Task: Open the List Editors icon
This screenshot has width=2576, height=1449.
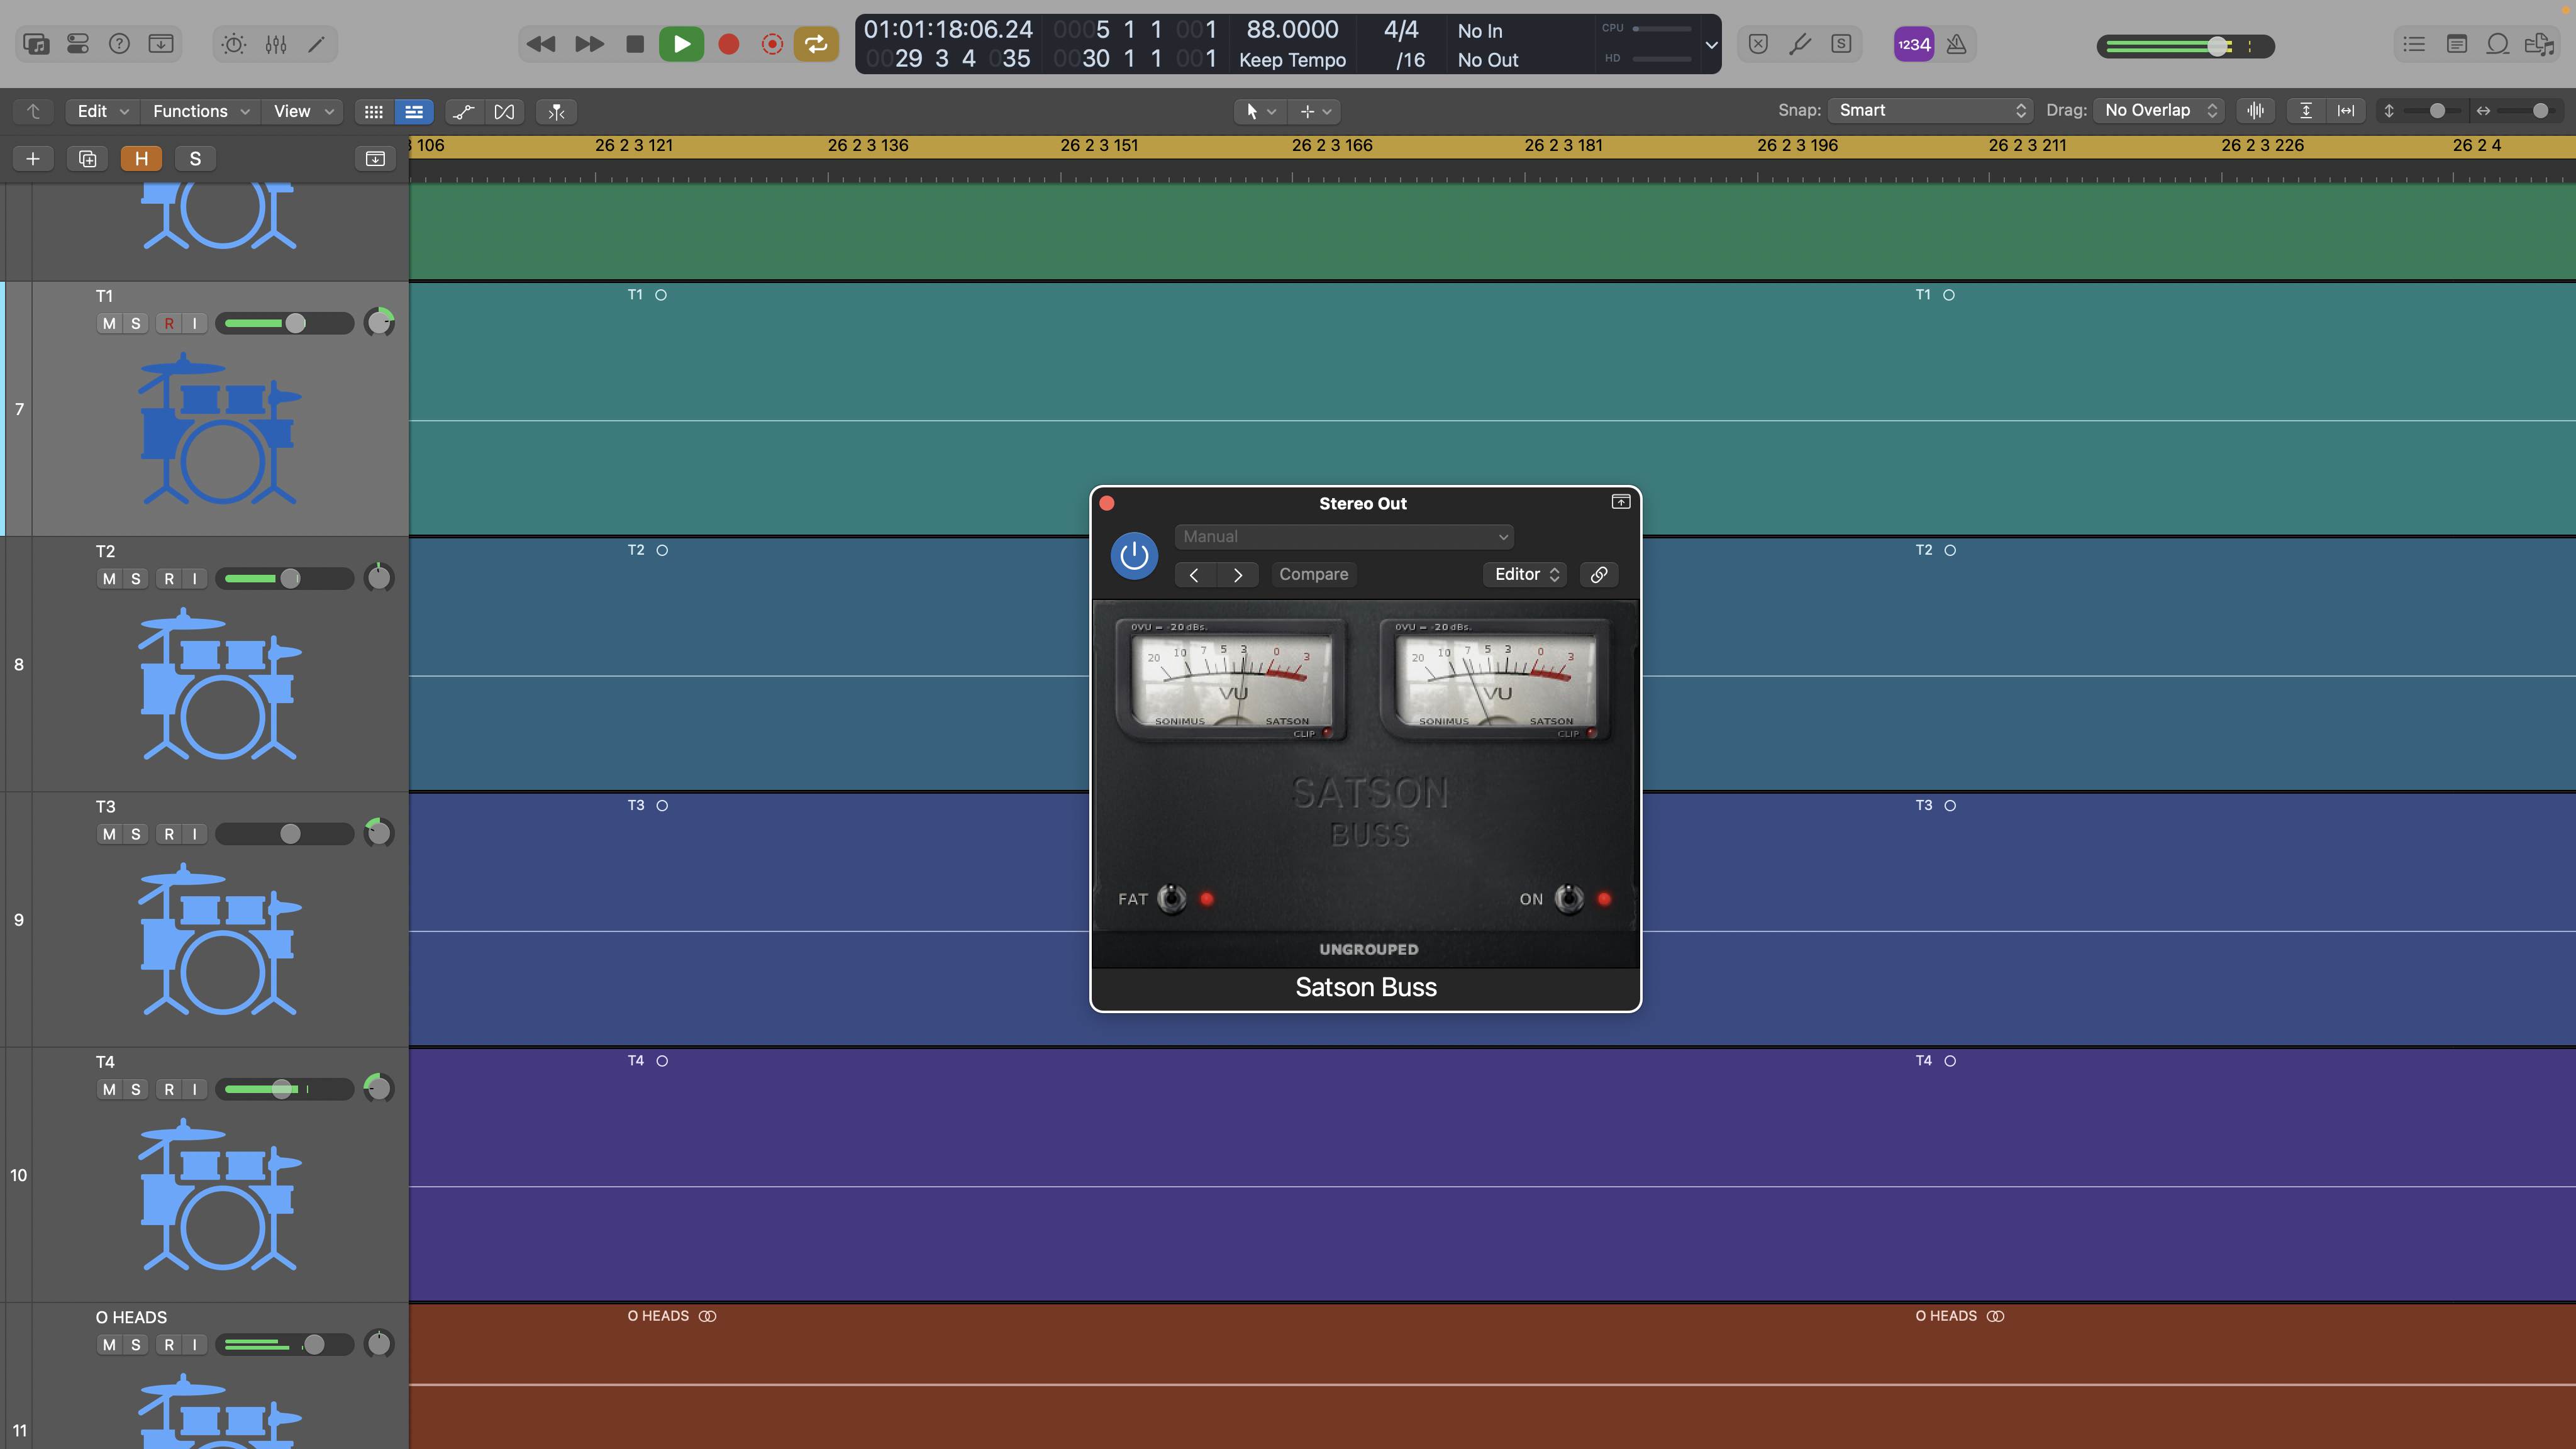Action: click(2415, 44)
